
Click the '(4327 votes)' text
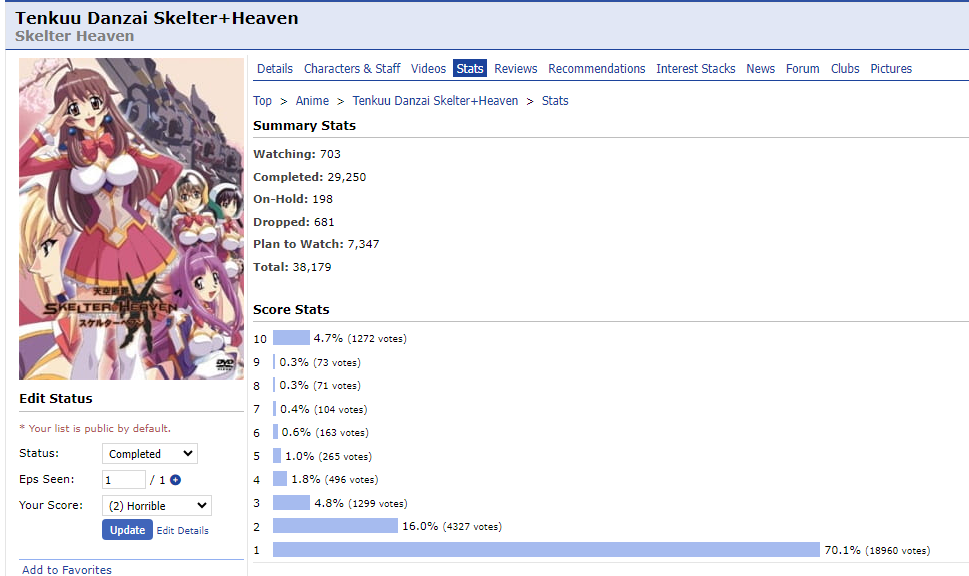[x=472, y=527]
